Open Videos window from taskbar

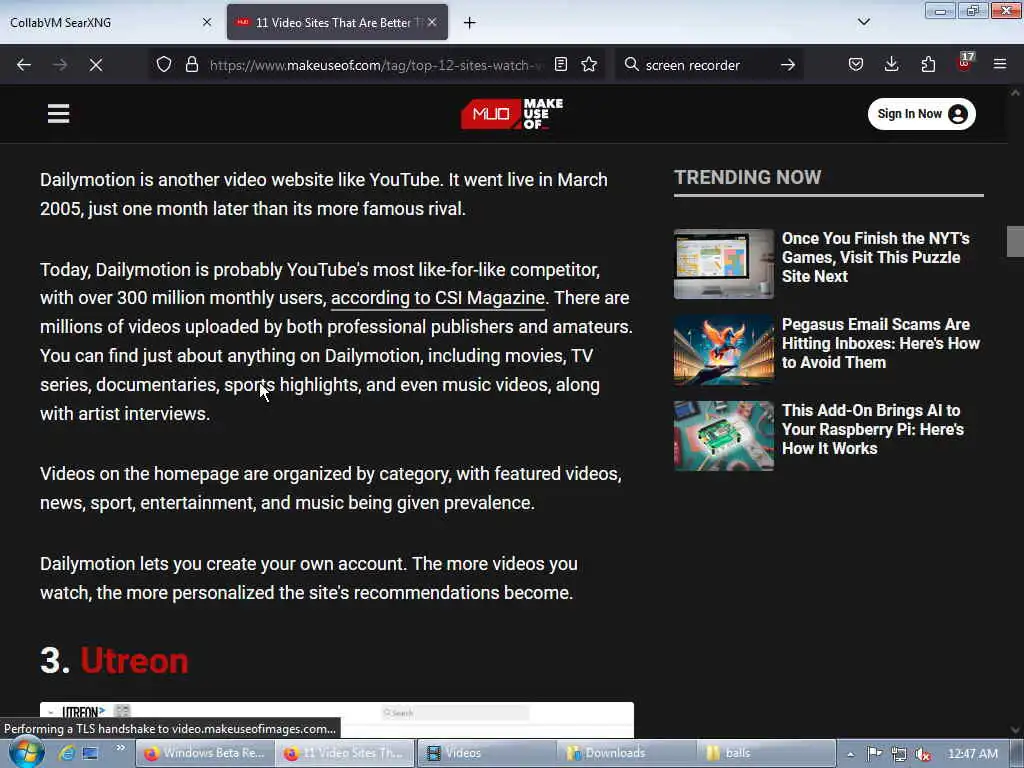point(487,753)
